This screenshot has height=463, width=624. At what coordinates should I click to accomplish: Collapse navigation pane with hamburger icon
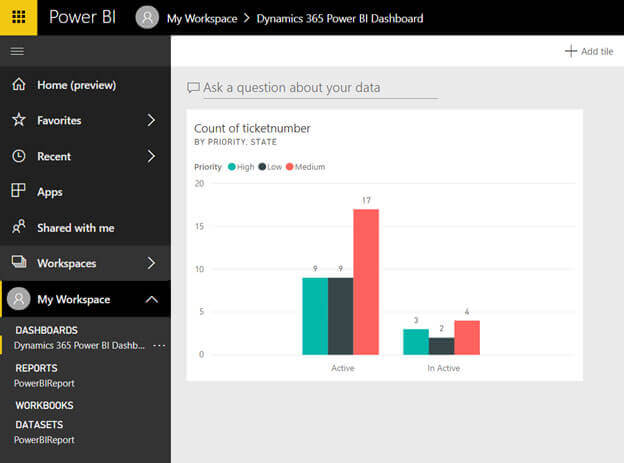17,51
